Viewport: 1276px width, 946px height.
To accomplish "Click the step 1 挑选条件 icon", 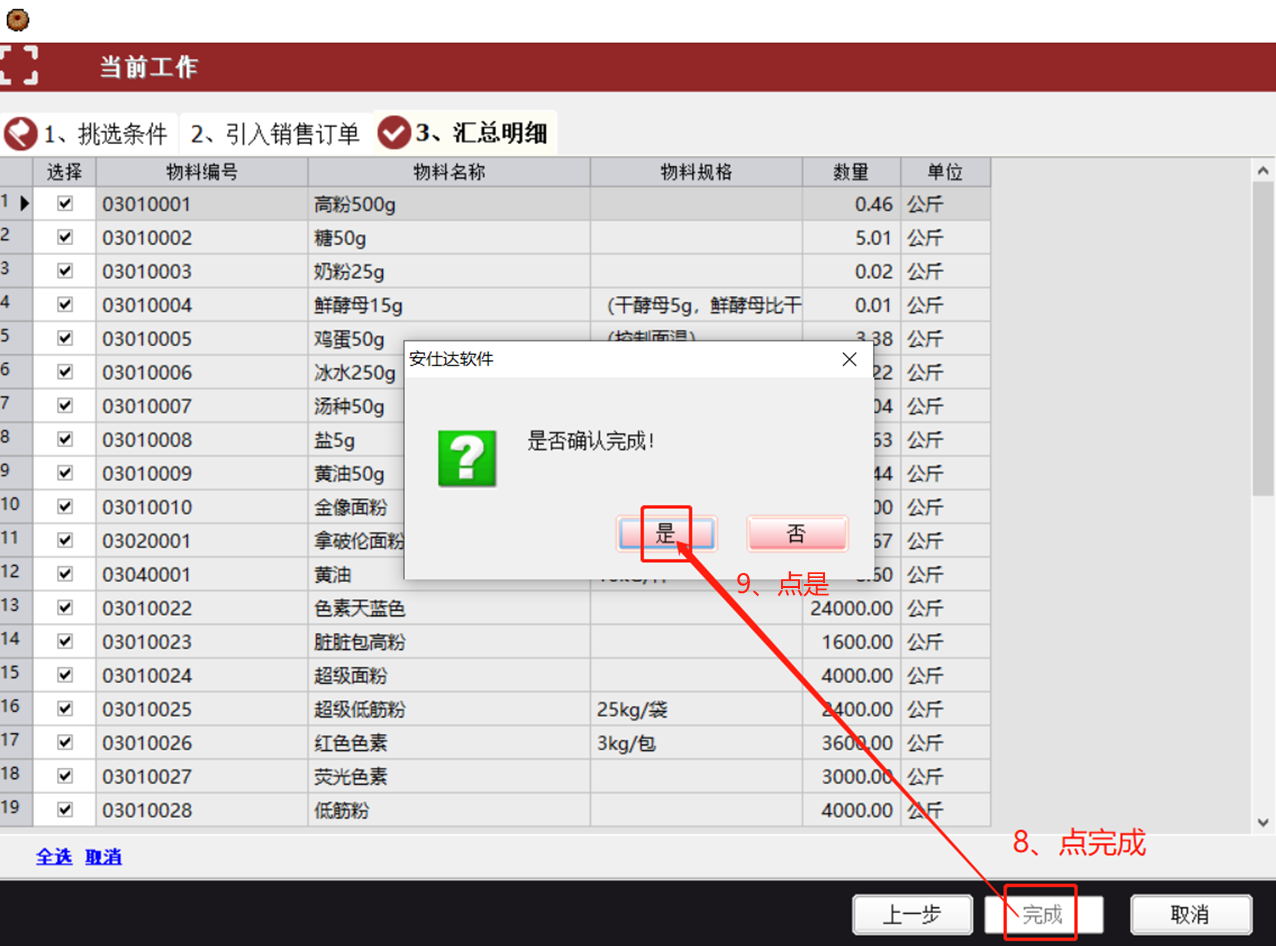I will point(21,133).
